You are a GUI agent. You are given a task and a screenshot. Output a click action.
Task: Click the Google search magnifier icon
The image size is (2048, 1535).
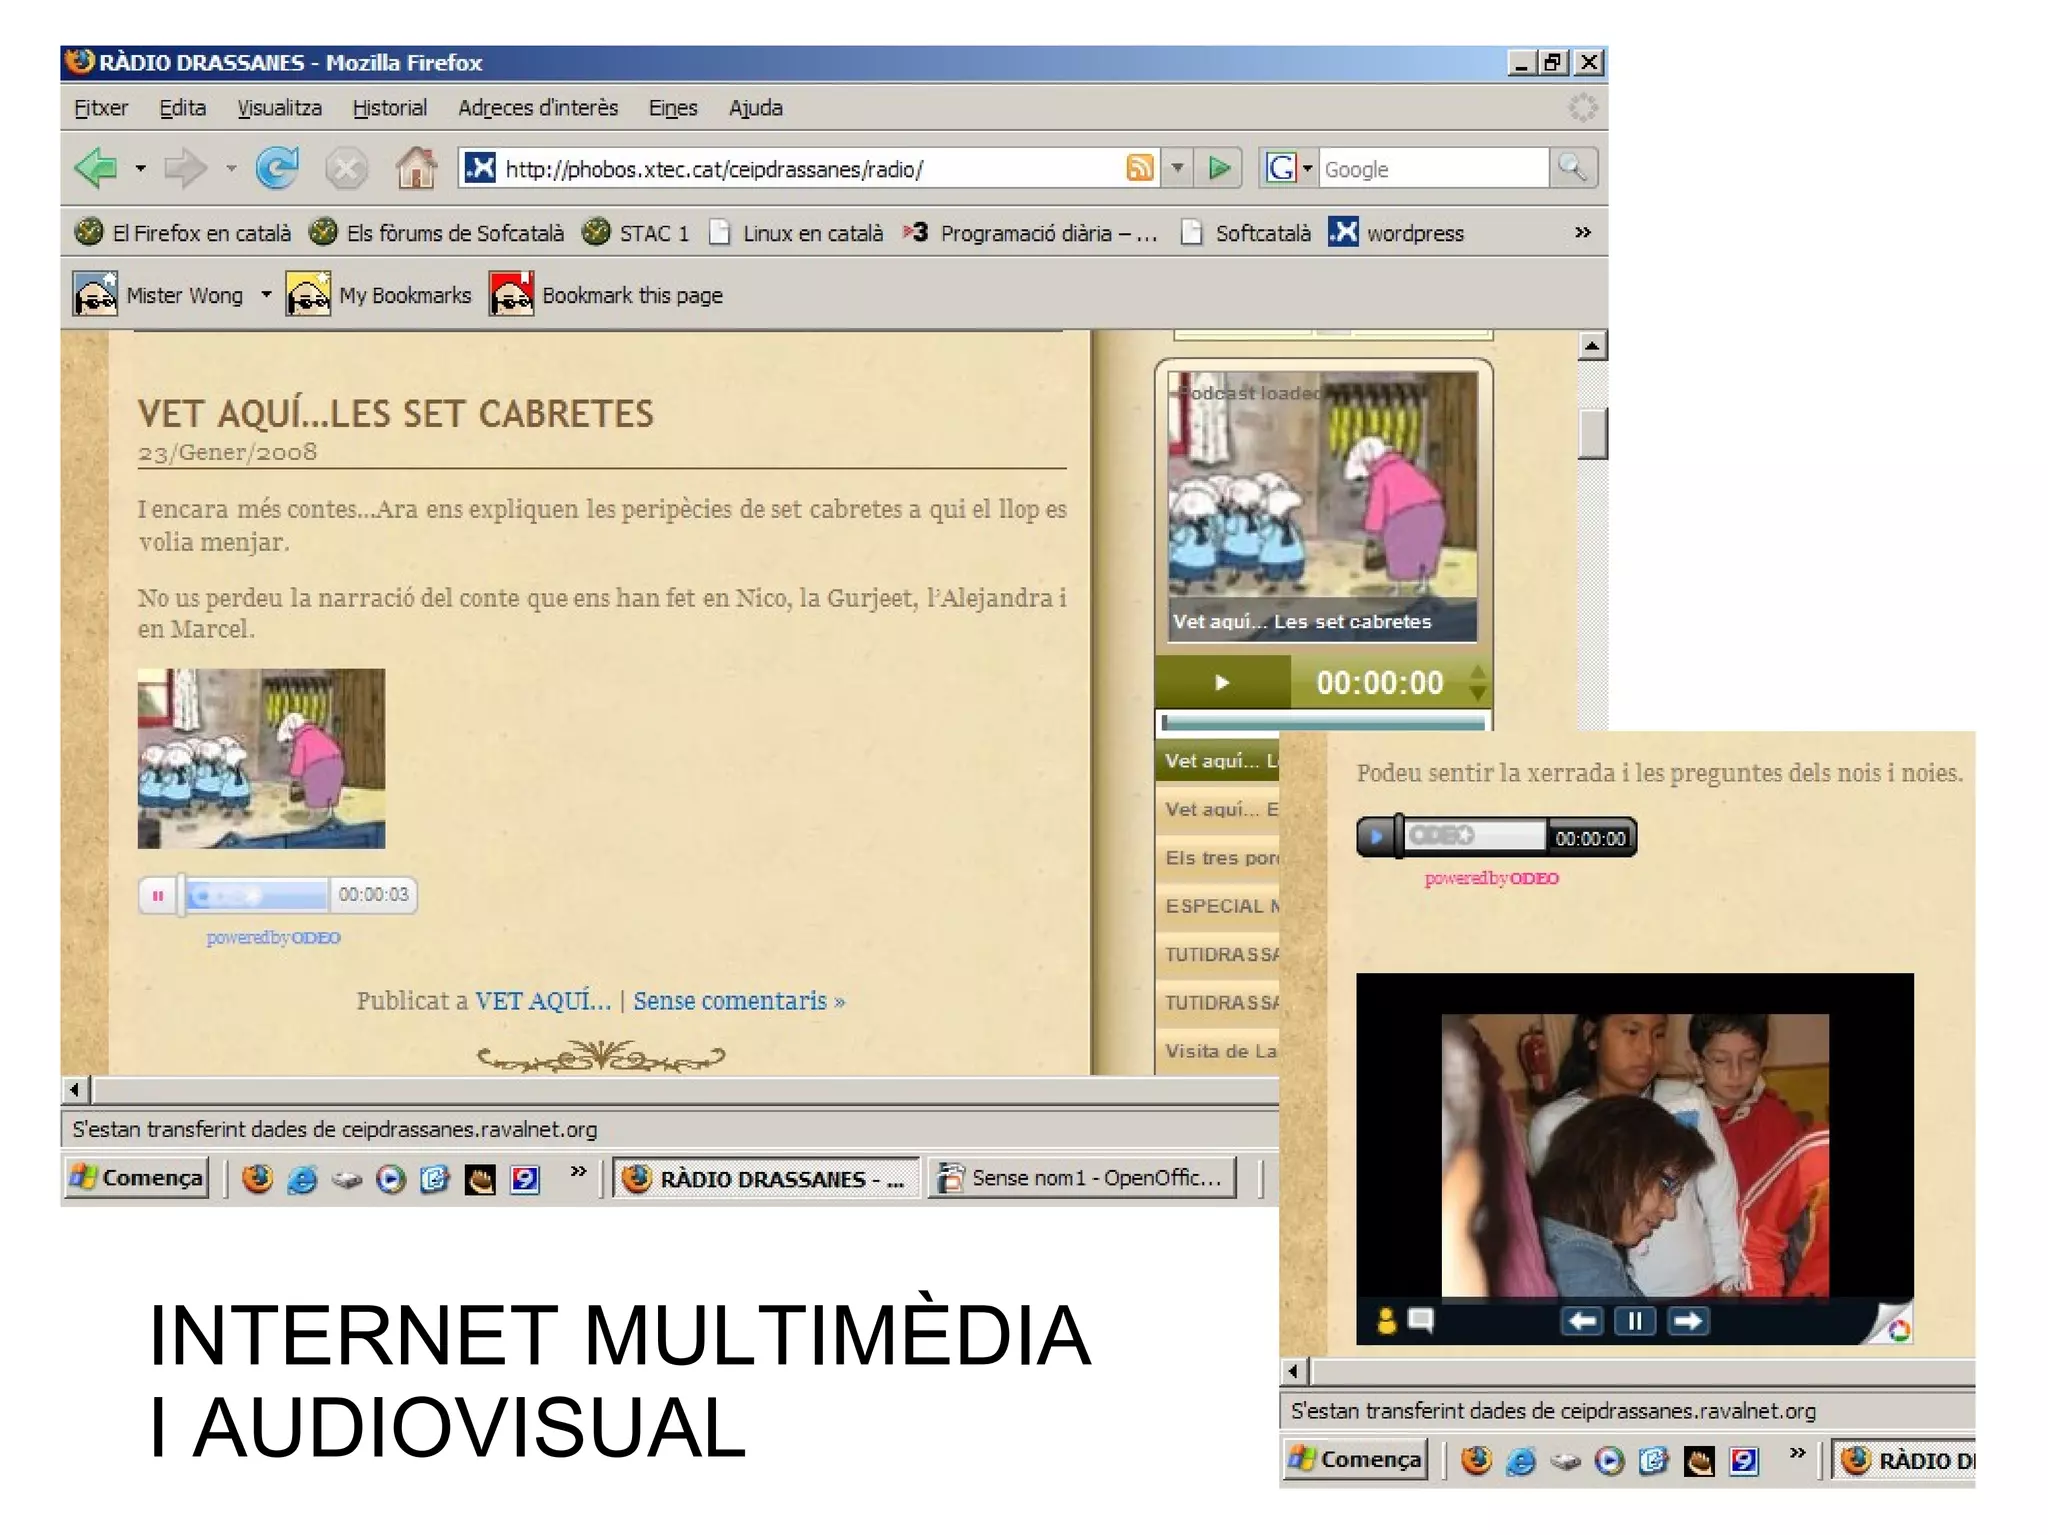click(x=1573, y=167)
